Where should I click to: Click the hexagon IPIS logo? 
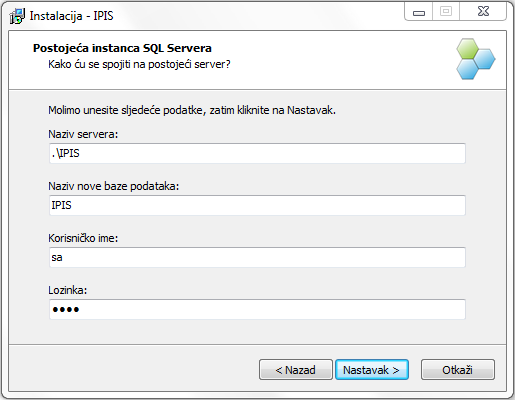click(x=476, y=59)
